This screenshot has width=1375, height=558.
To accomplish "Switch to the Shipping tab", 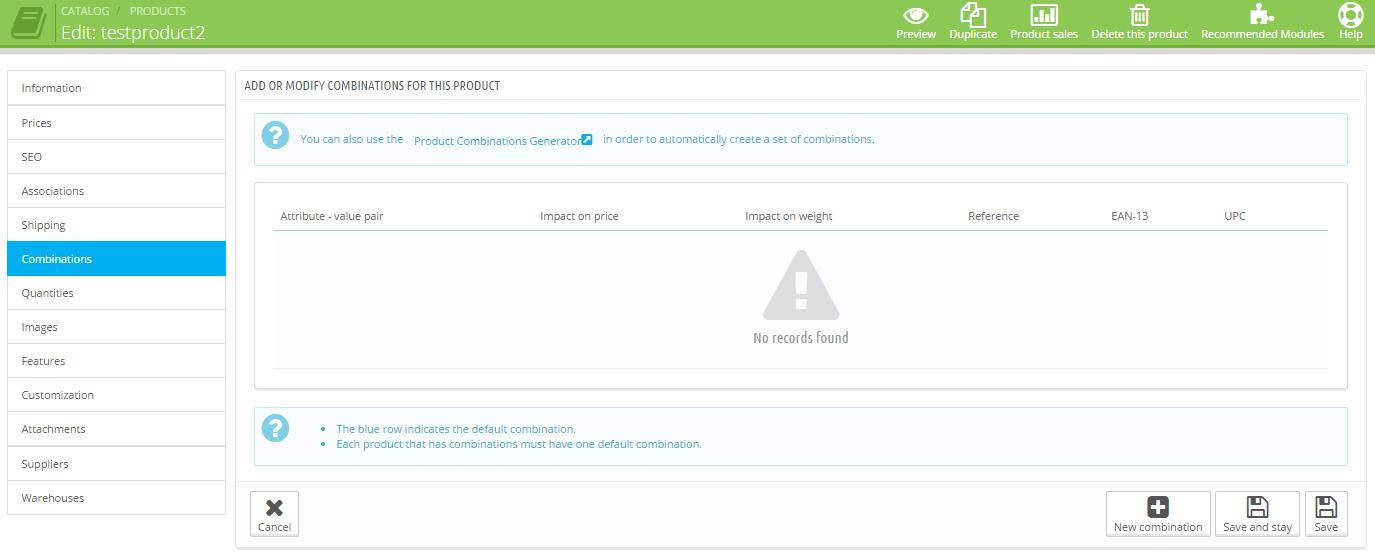I will click(116, 225).
